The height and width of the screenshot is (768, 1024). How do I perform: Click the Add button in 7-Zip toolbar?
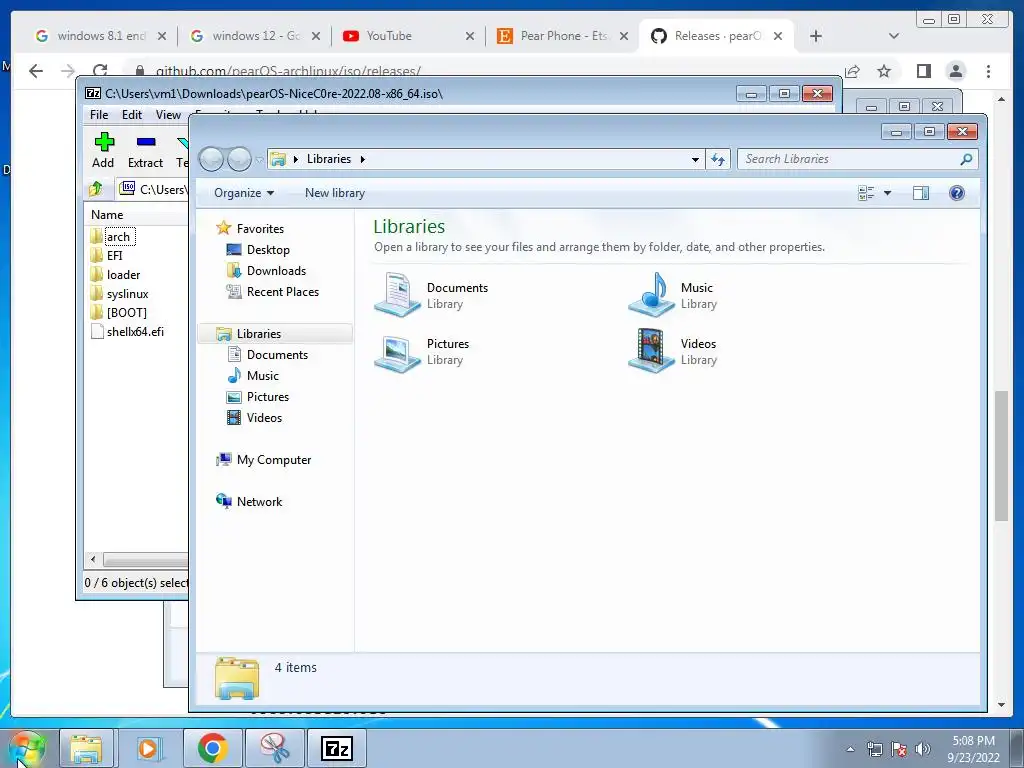tap(103, 150)
